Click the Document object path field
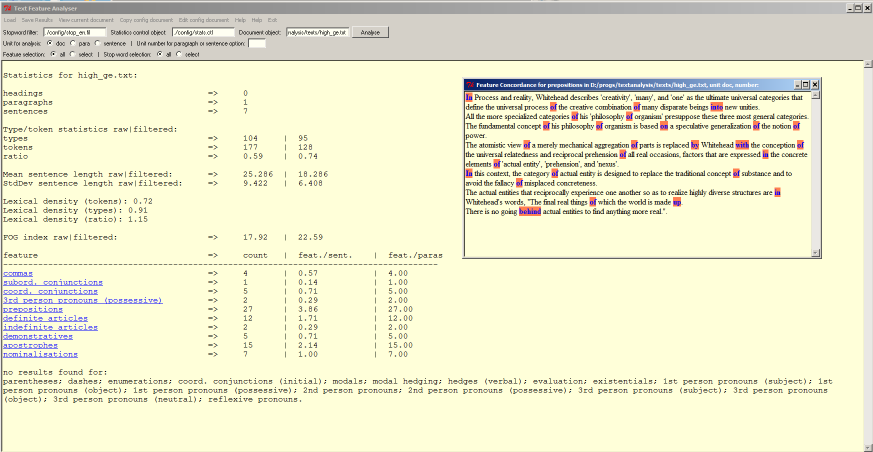 318,32
